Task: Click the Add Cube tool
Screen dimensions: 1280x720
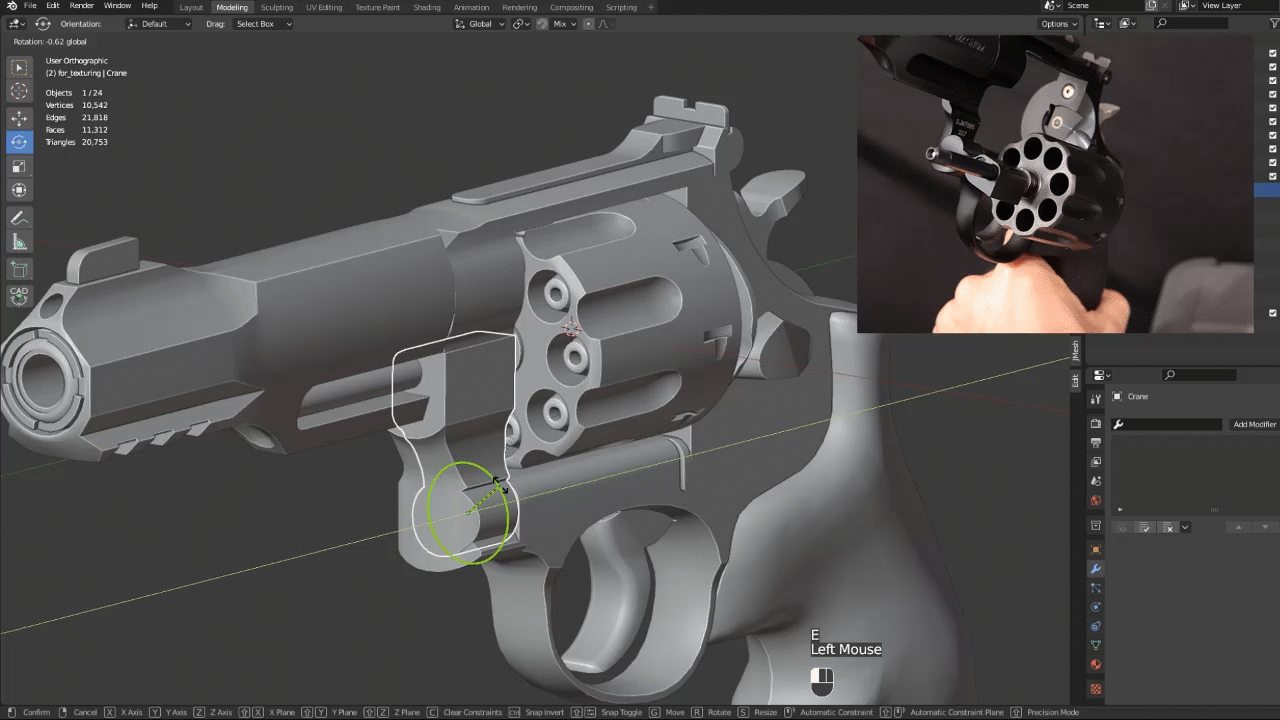Action: (x=19, y=269)
